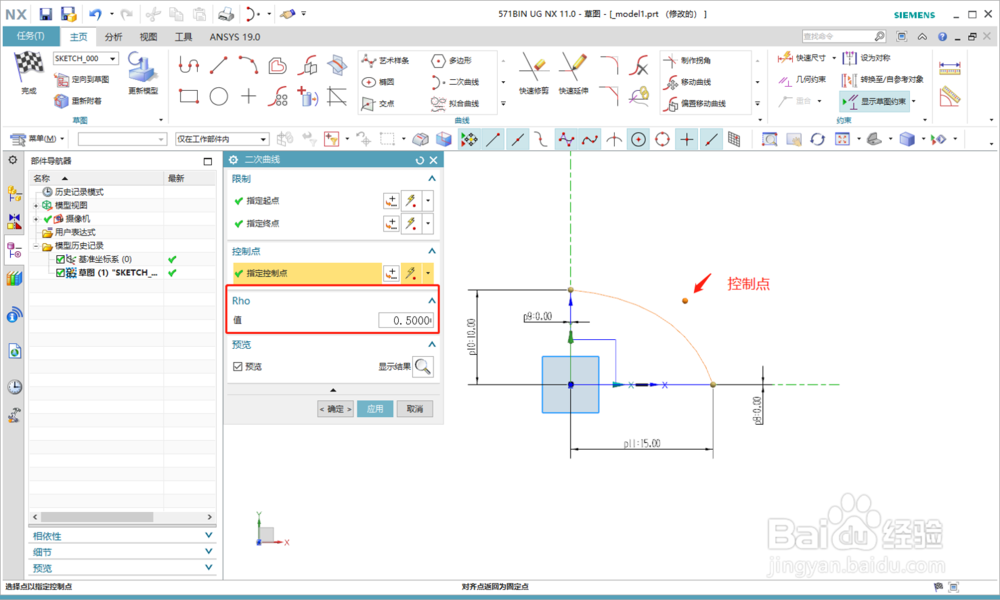Click the 几何约束 geometric constraints tool
This screenshot has height=600, width=1000.
tap(802, 80)
